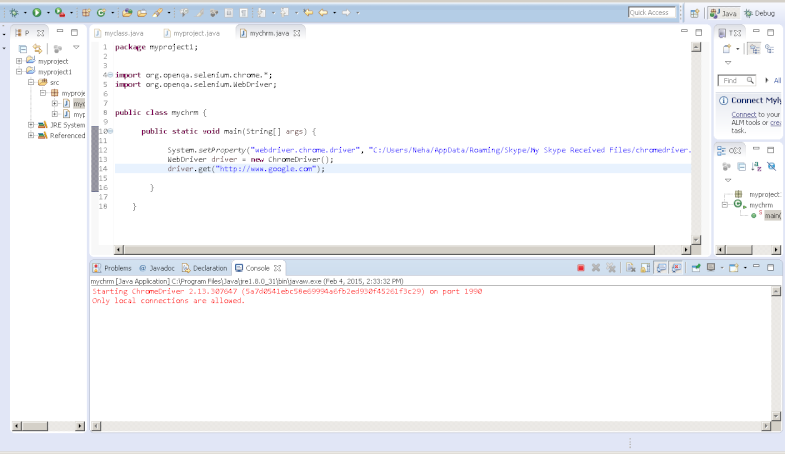Click the Forward navigation arrow
The width and height of the screenshot is (800, 475).
346,12
